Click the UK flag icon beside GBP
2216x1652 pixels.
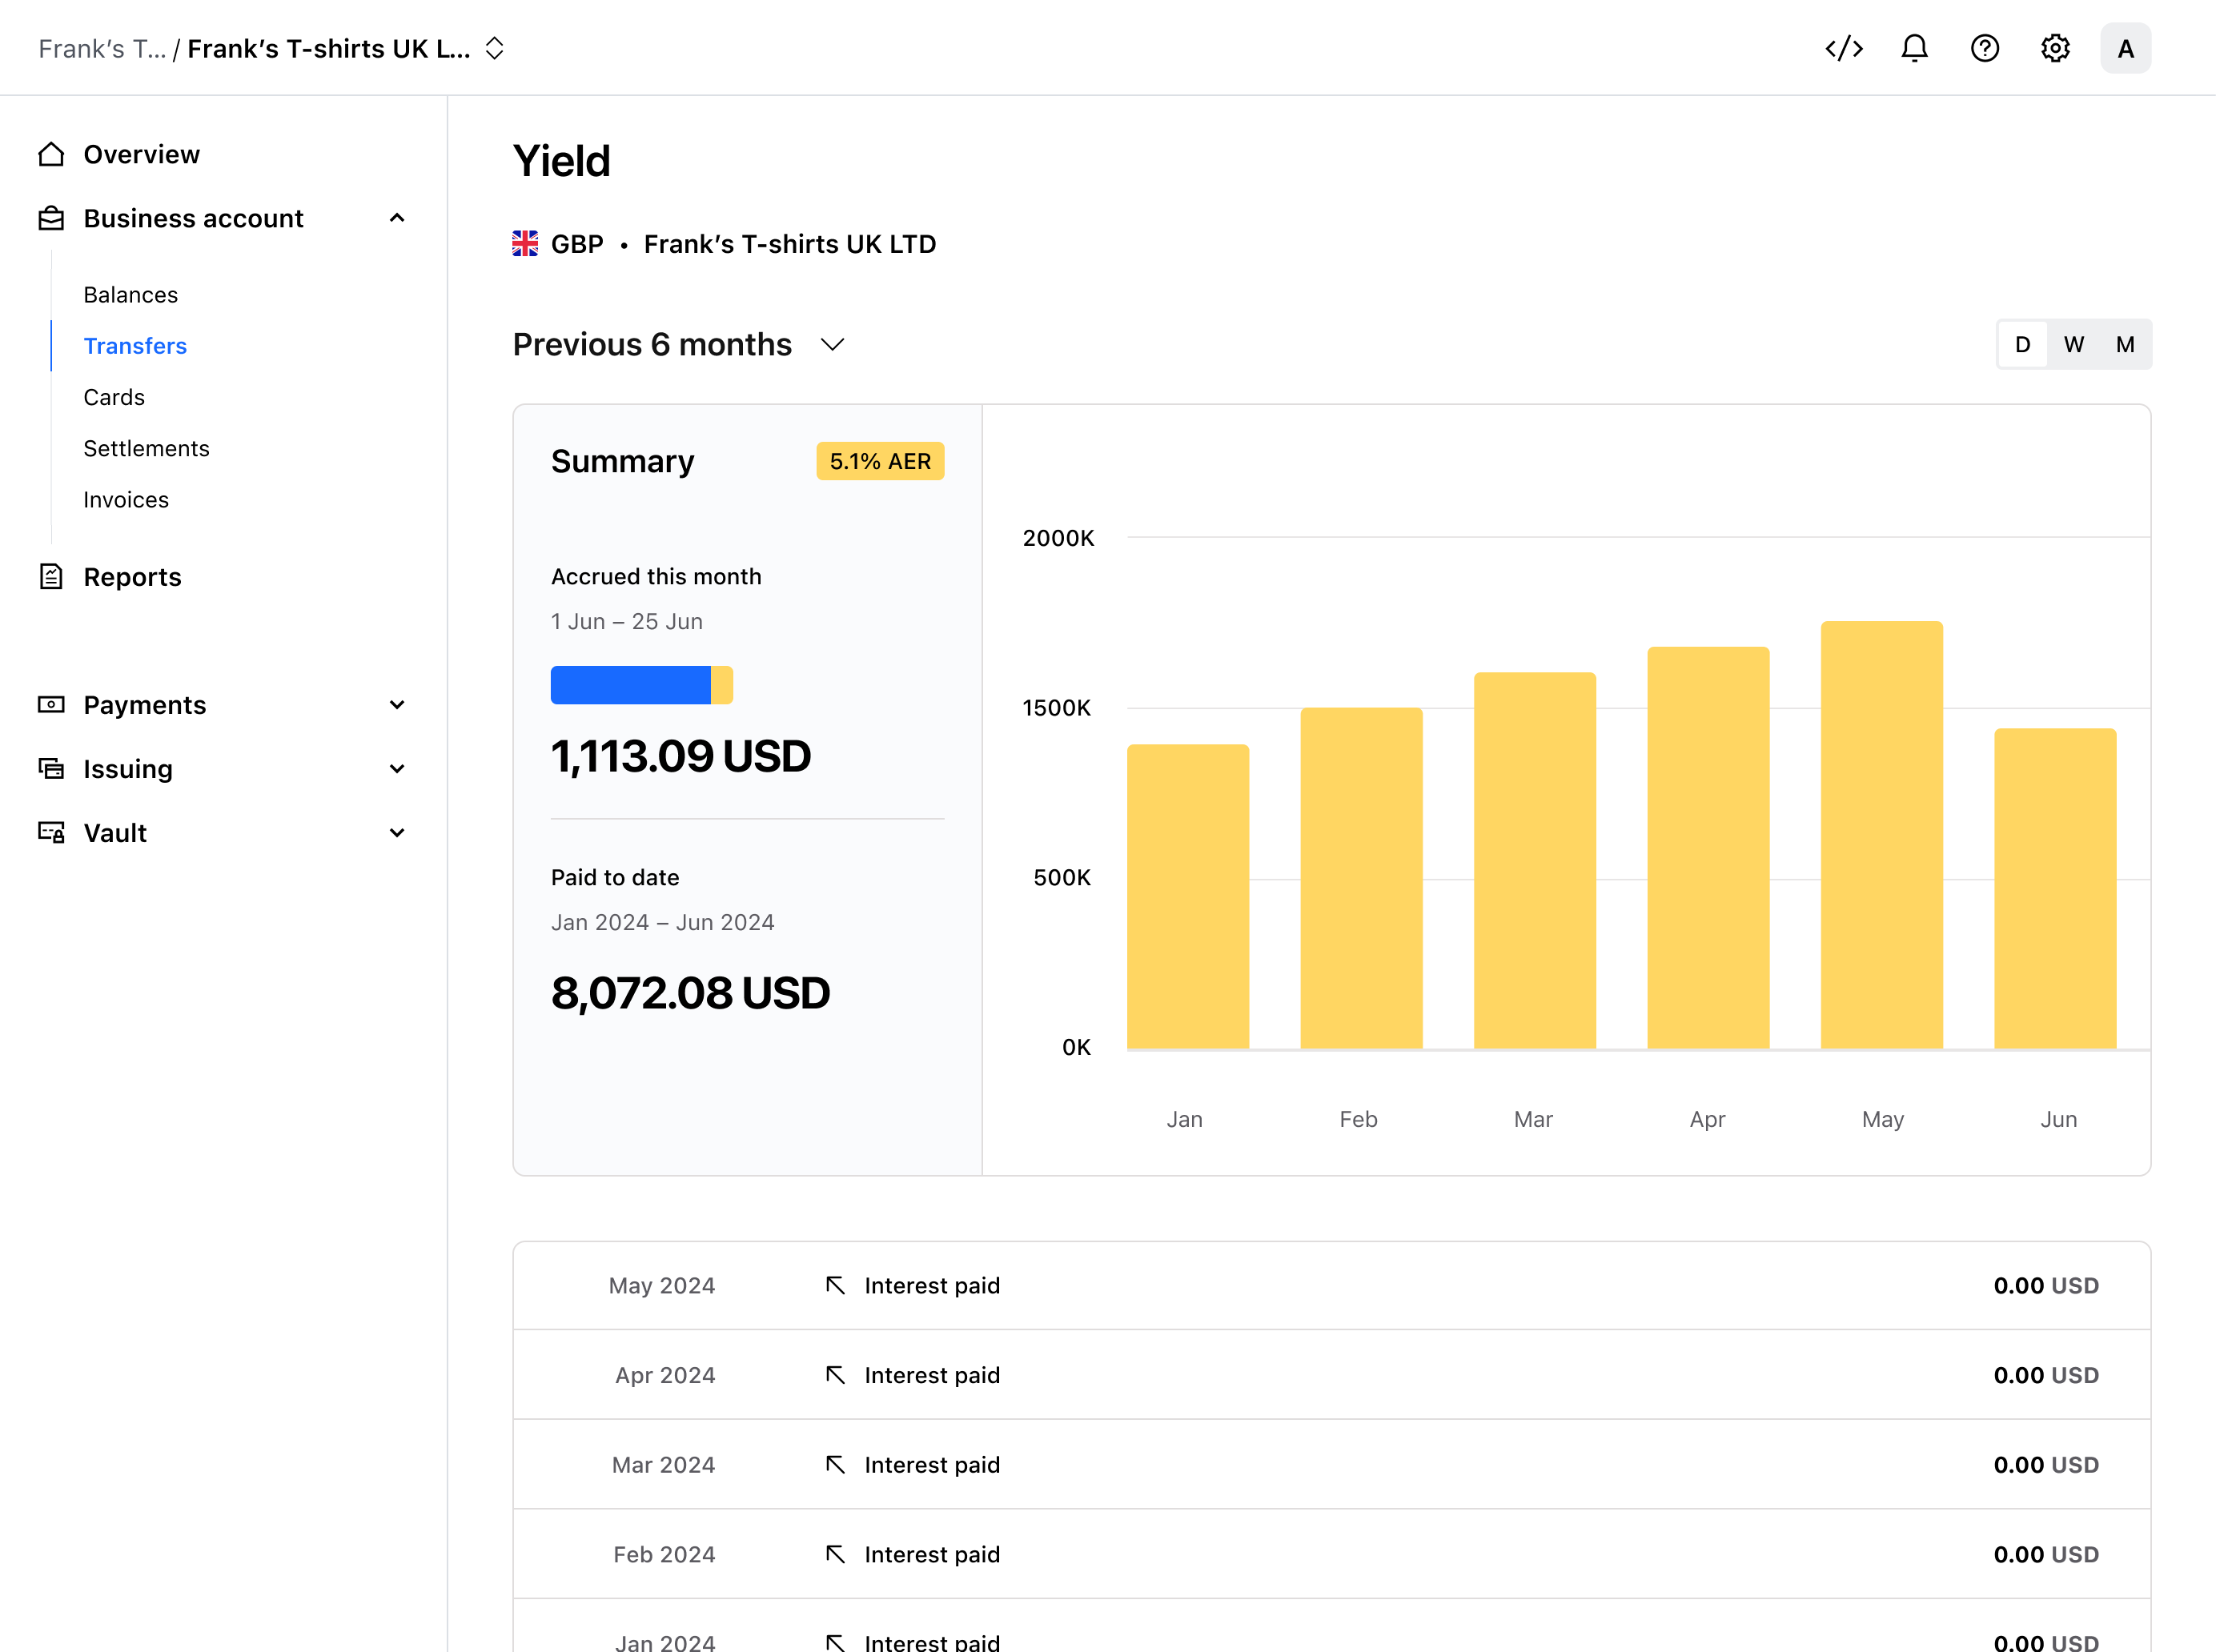pos(525,244)
